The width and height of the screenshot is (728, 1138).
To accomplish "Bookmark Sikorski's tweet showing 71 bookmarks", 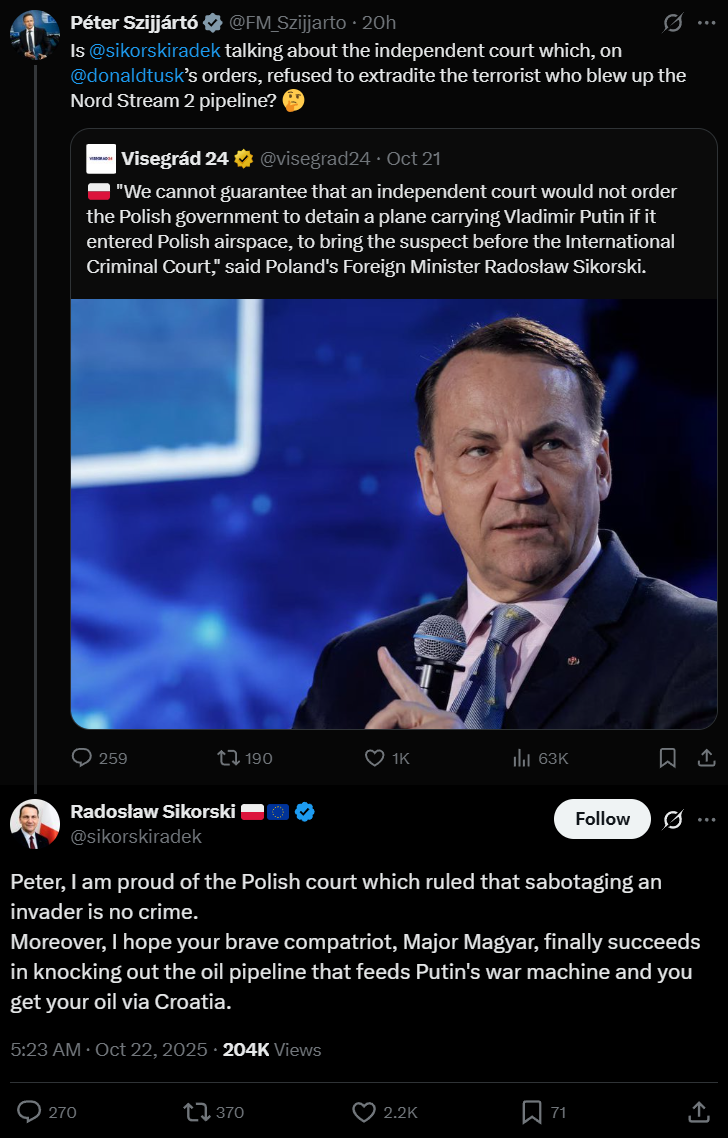I will (x=532, y=1112).
